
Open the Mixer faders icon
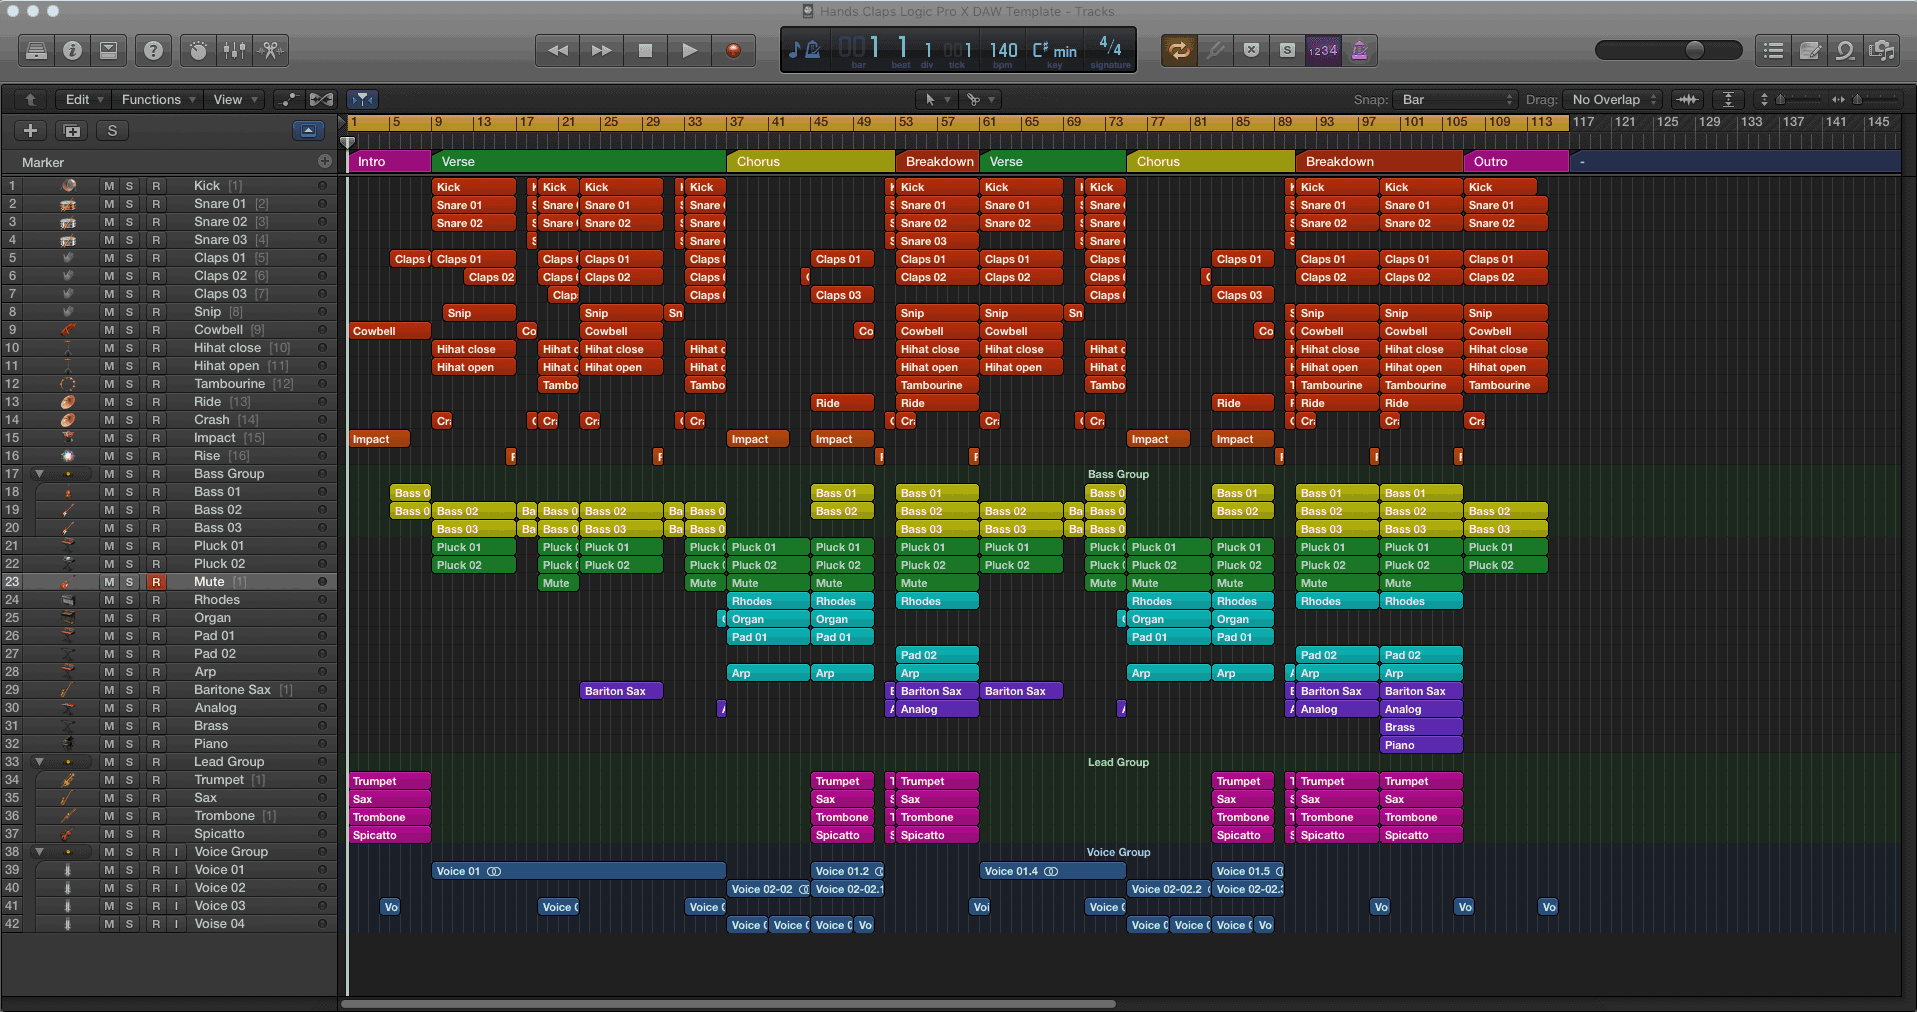[x=234, y=50]
